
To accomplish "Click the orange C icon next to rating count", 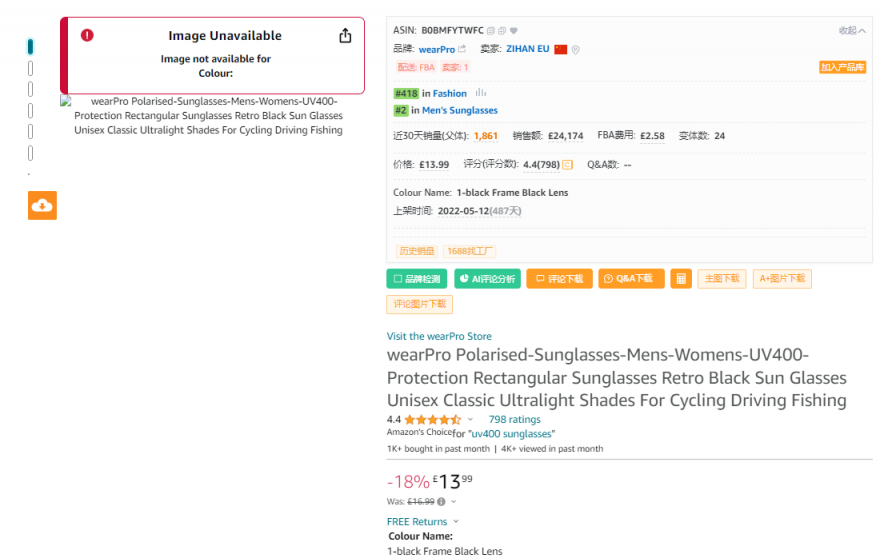I will [x=567, y=164].
